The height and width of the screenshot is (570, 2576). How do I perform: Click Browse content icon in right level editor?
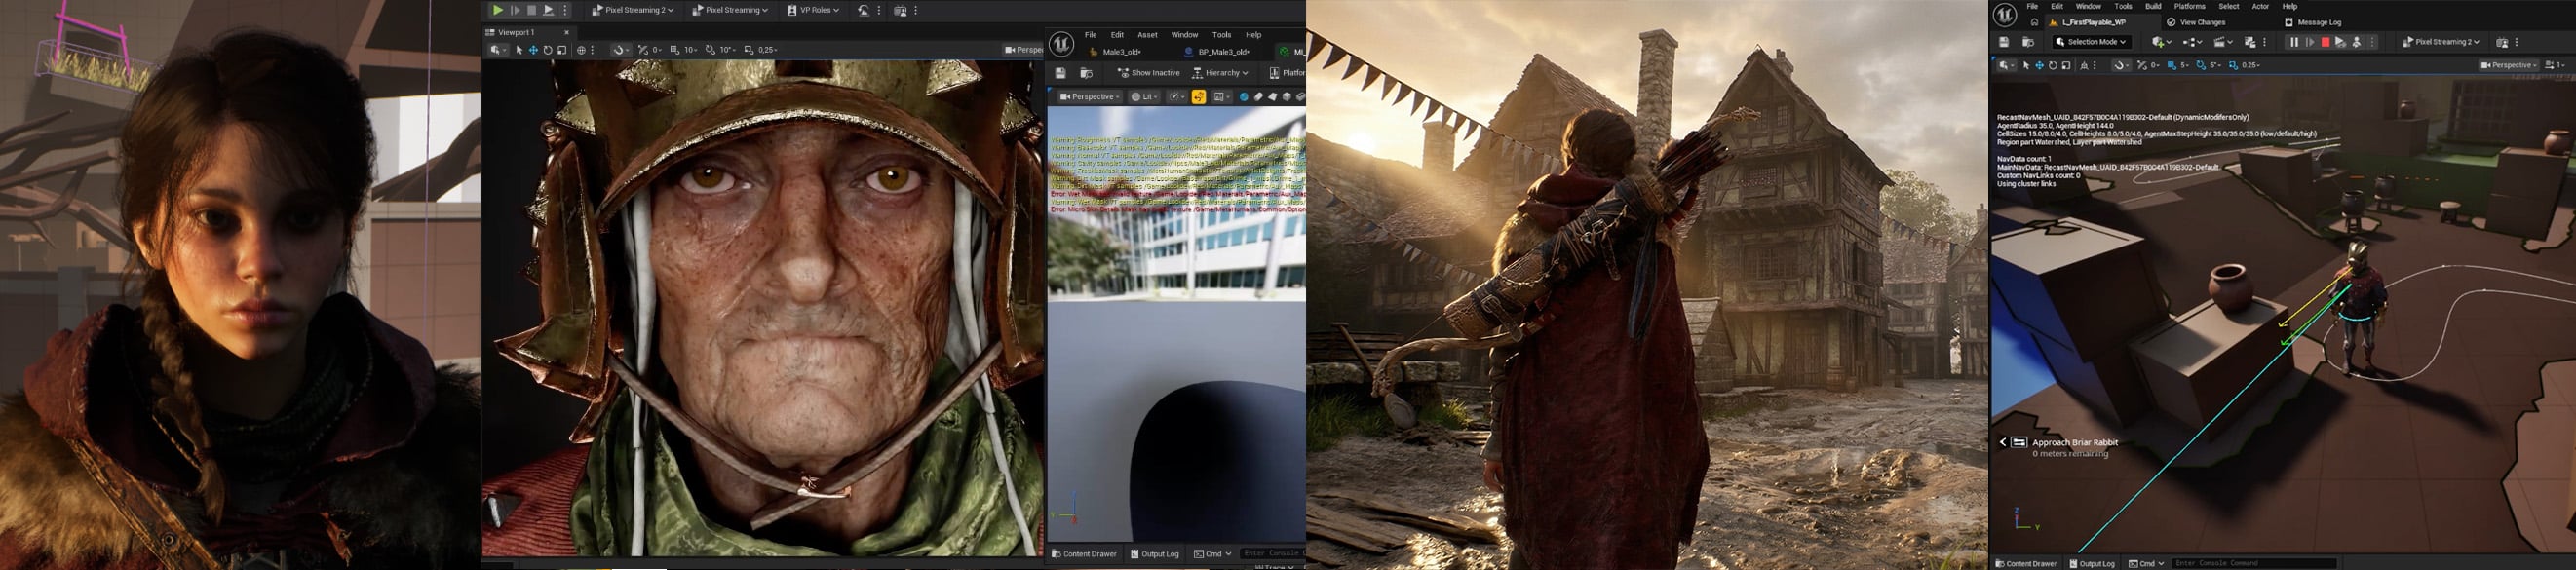2029,42
